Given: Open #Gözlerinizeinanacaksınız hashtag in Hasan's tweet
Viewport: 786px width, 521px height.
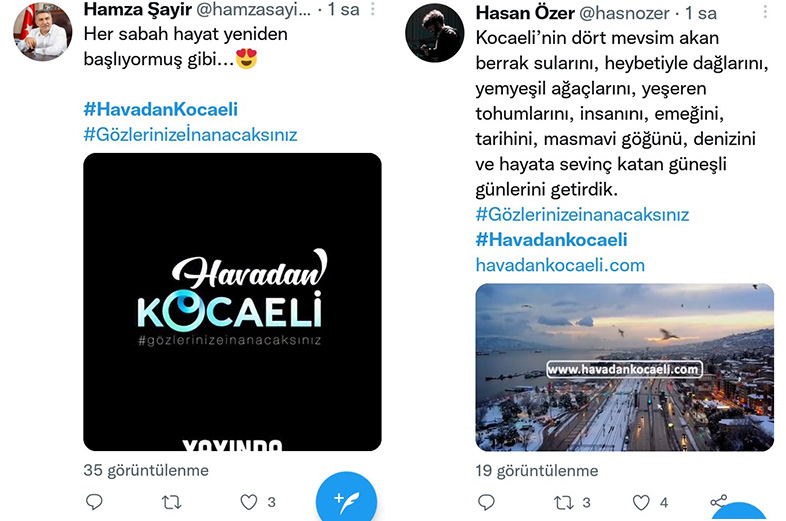Looking at the screenshot, I should (x=582, y=215).
